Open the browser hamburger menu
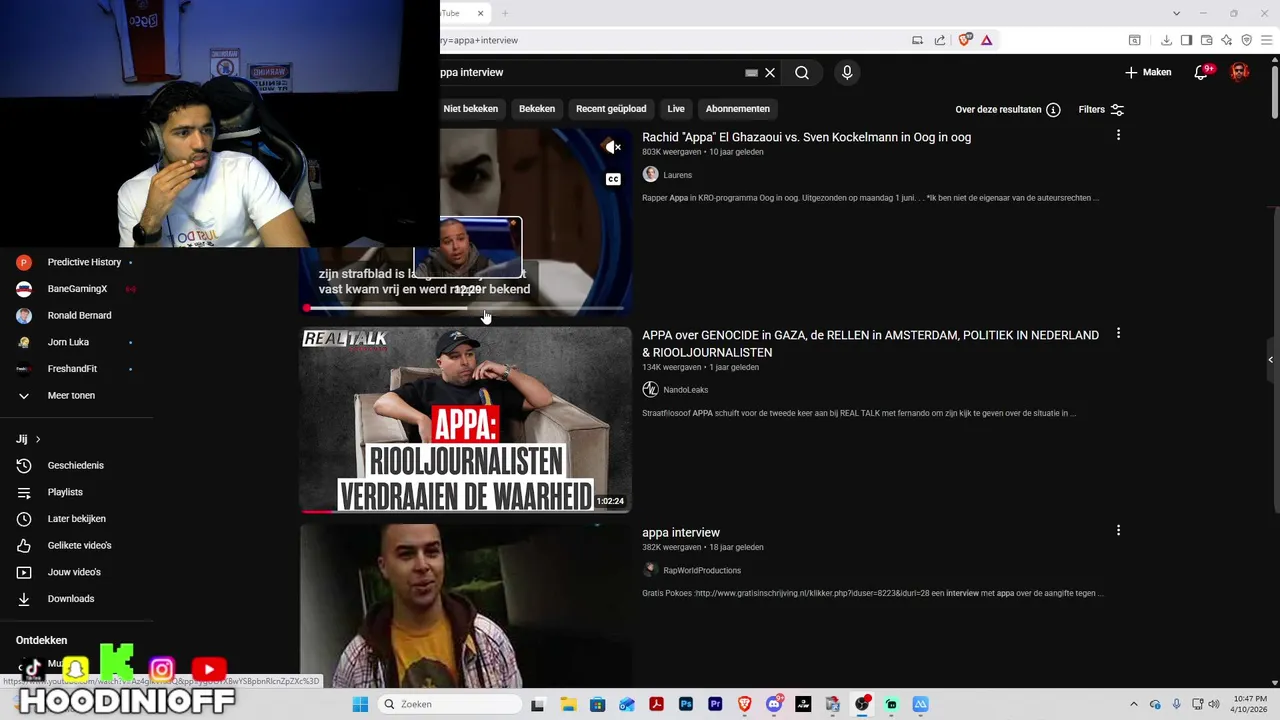This screenshot has width=1280, height=720. [1267, 40]
